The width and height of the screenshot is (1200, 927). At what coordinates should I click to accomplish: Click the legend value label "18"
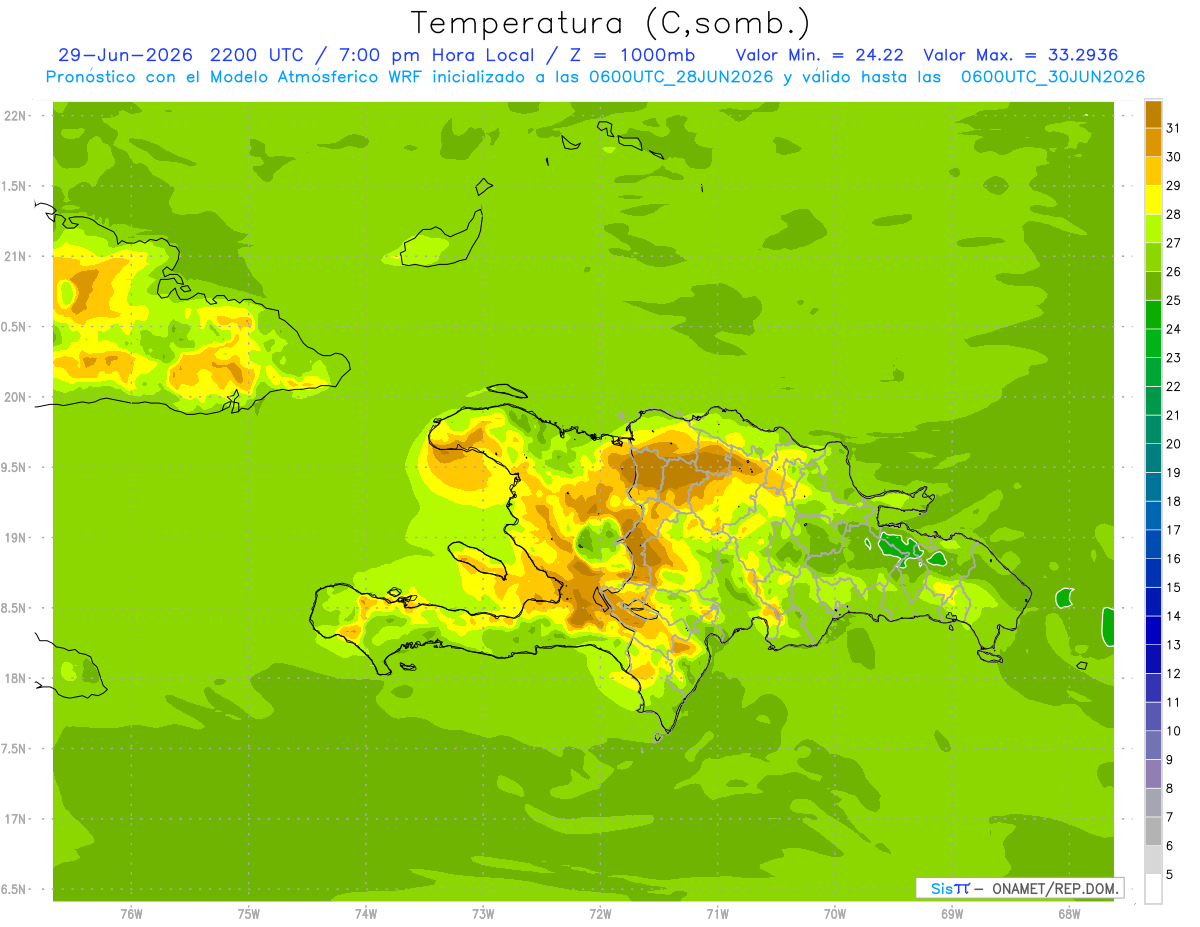(x=1173, y=502)
